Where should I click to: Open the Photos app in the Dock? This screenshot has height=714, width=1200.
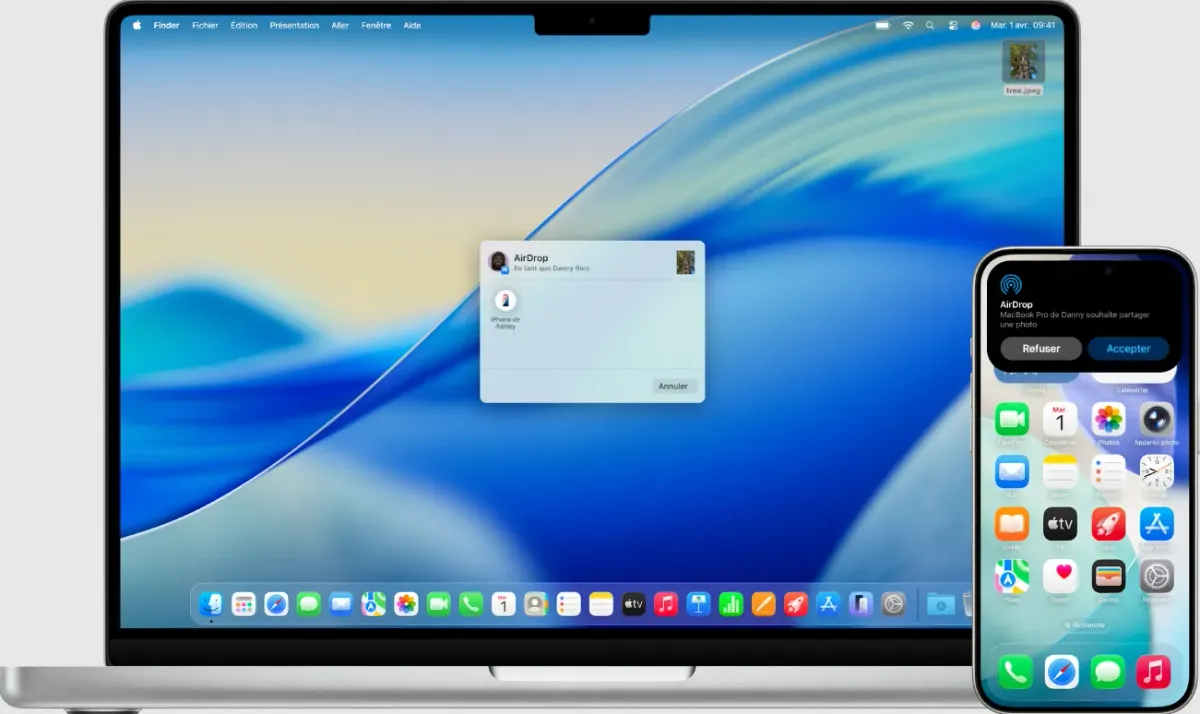403,603
